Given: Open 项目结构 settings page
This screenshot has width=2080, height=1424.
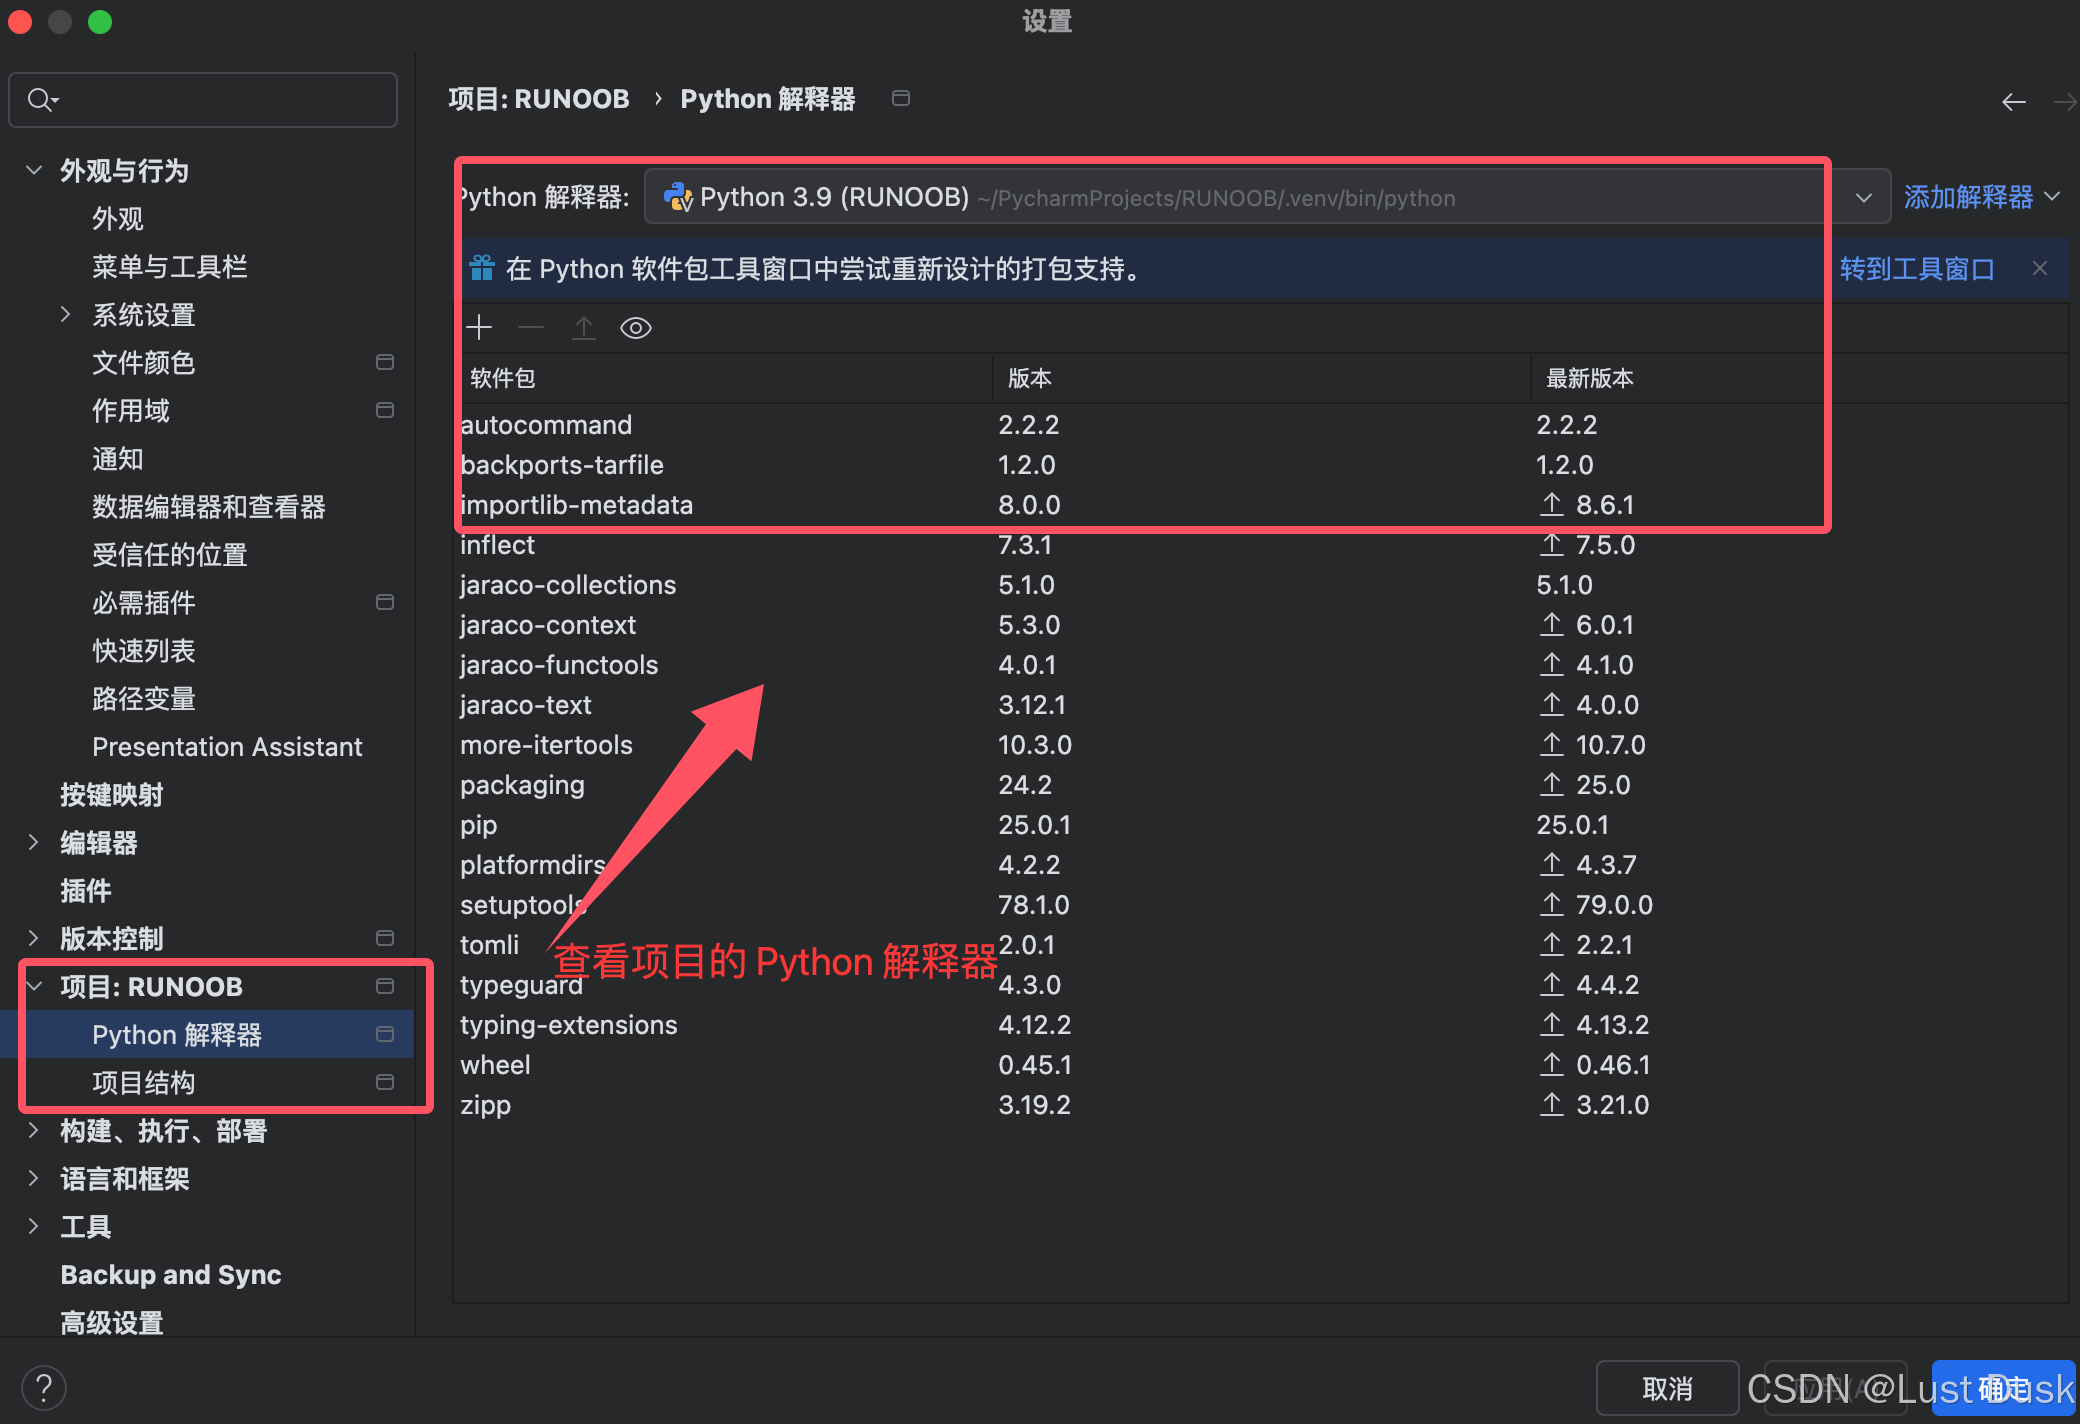Looking at the screenshot, I should 144,1082.
